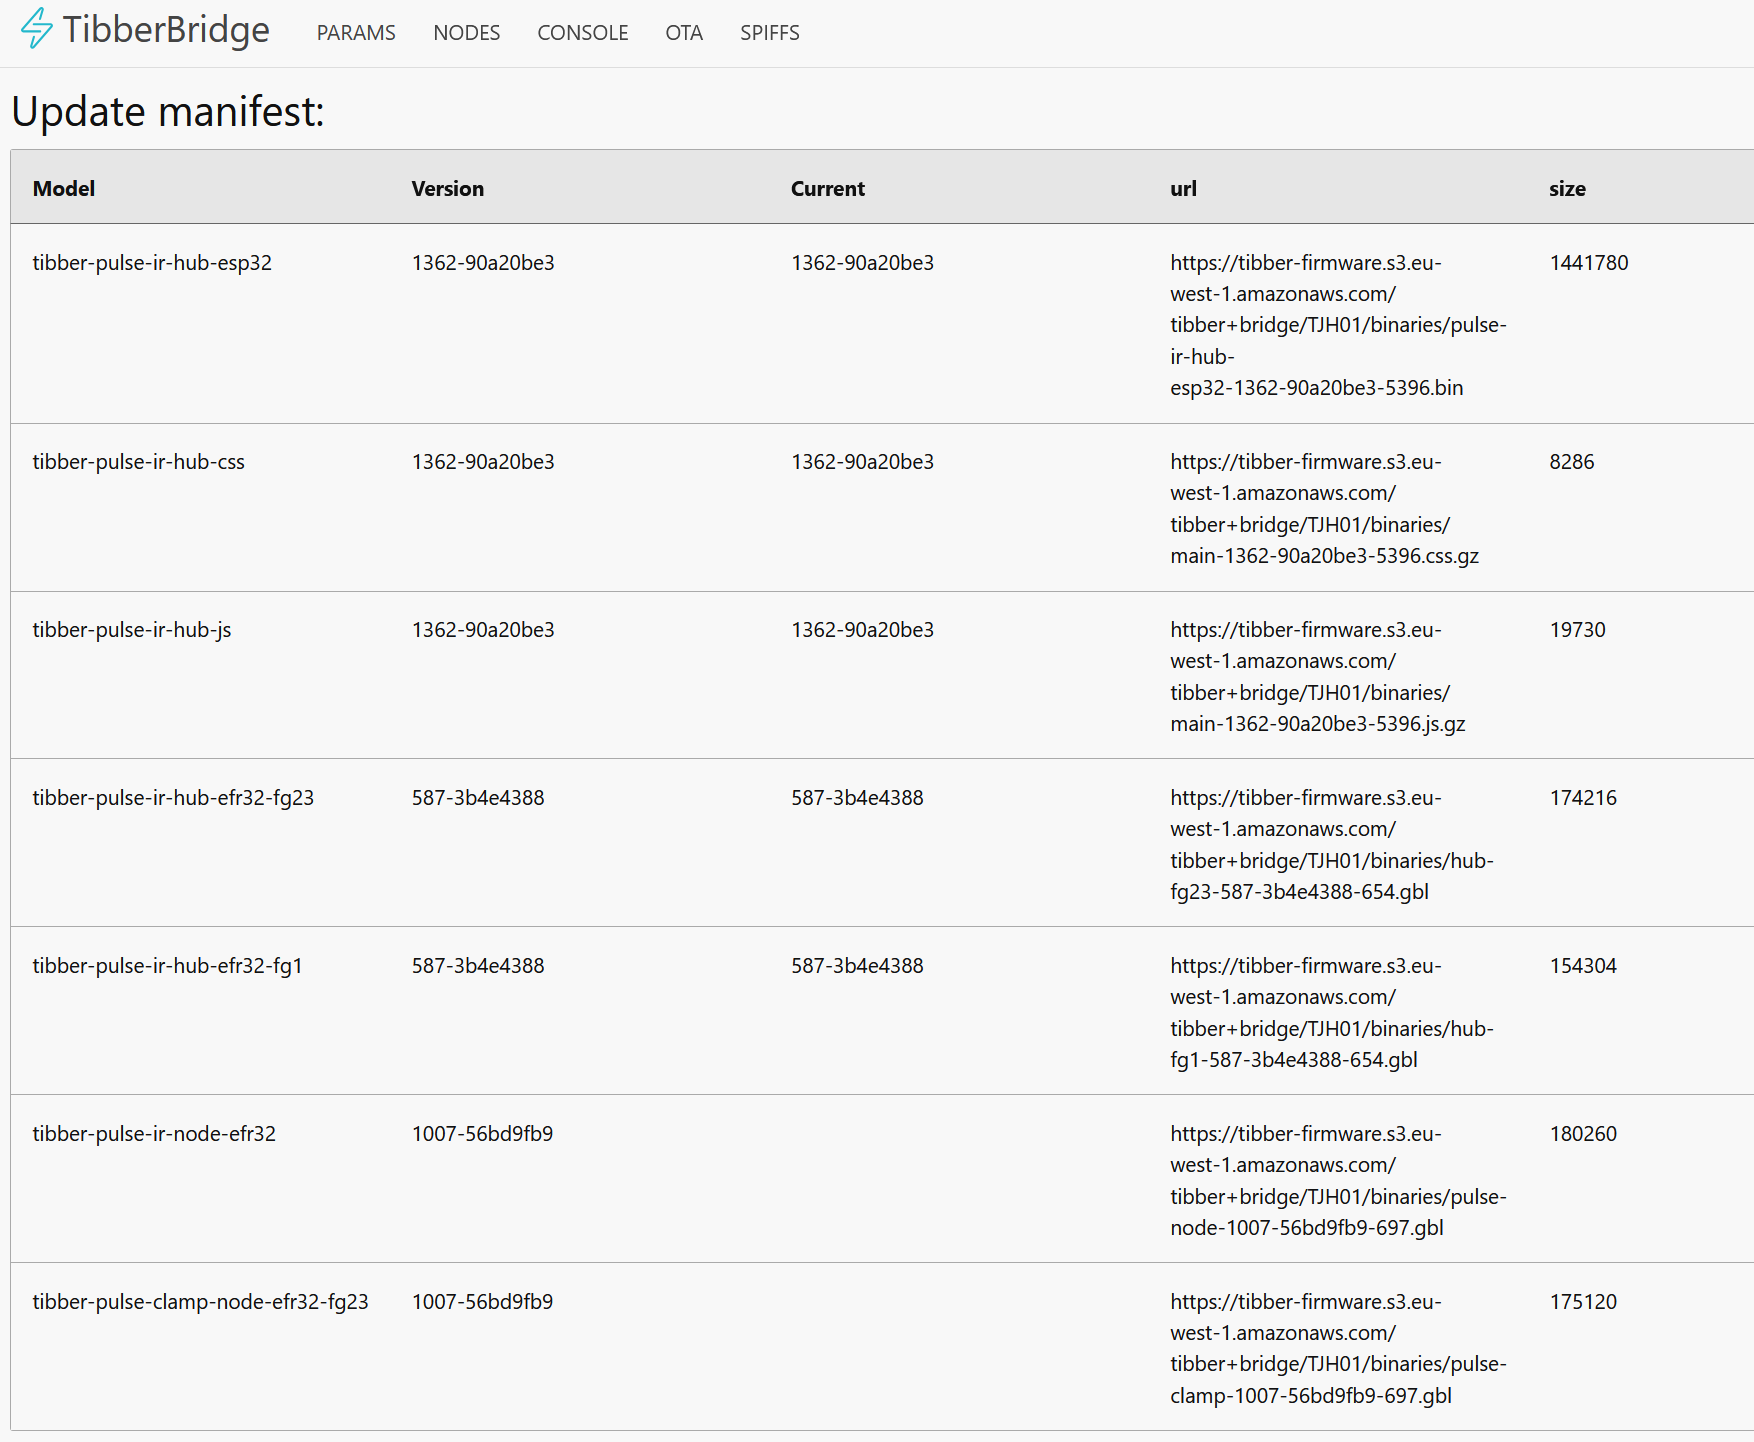
Task: Click the hub-fg23 .gbl firmware URL
Action: [1331, 845]
